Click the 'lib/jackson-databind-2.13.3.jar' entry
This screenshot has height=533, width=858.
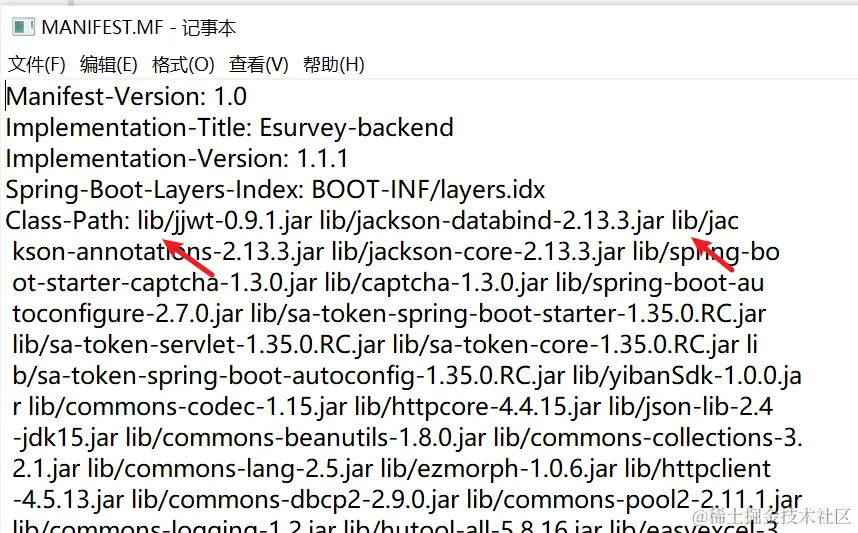click(x=492, y=221)
